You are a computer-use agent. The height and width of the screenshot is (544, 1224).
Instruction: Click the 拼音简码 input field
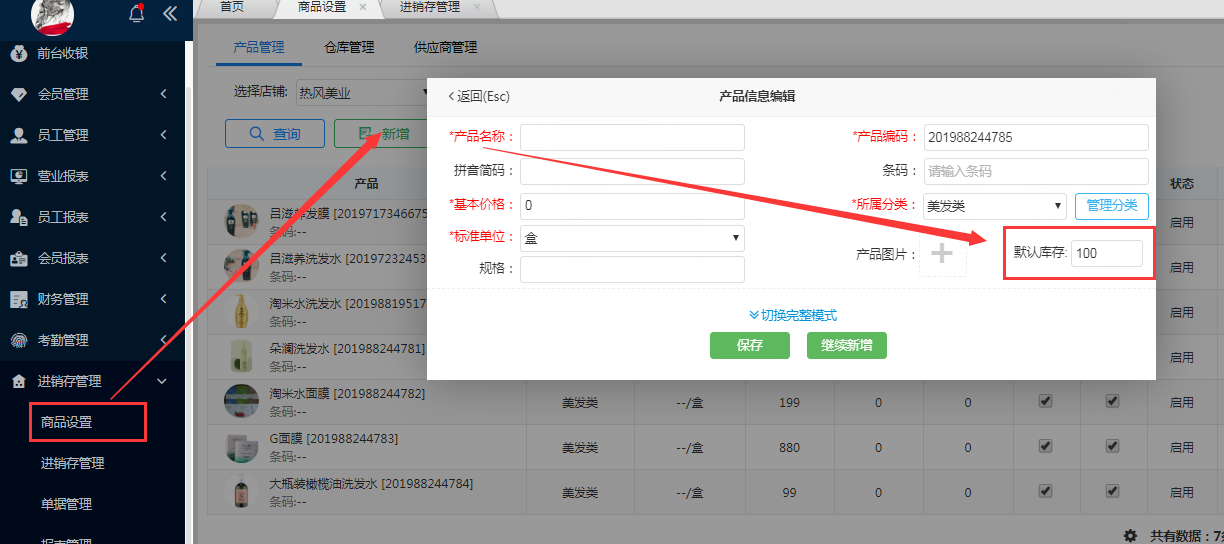tap(632, 171)
